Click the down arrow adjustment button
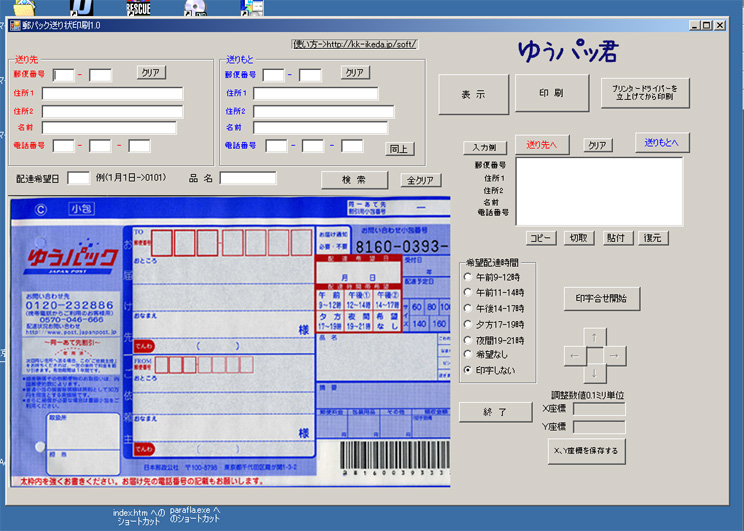The image size is (744, 531). [595, 374]
